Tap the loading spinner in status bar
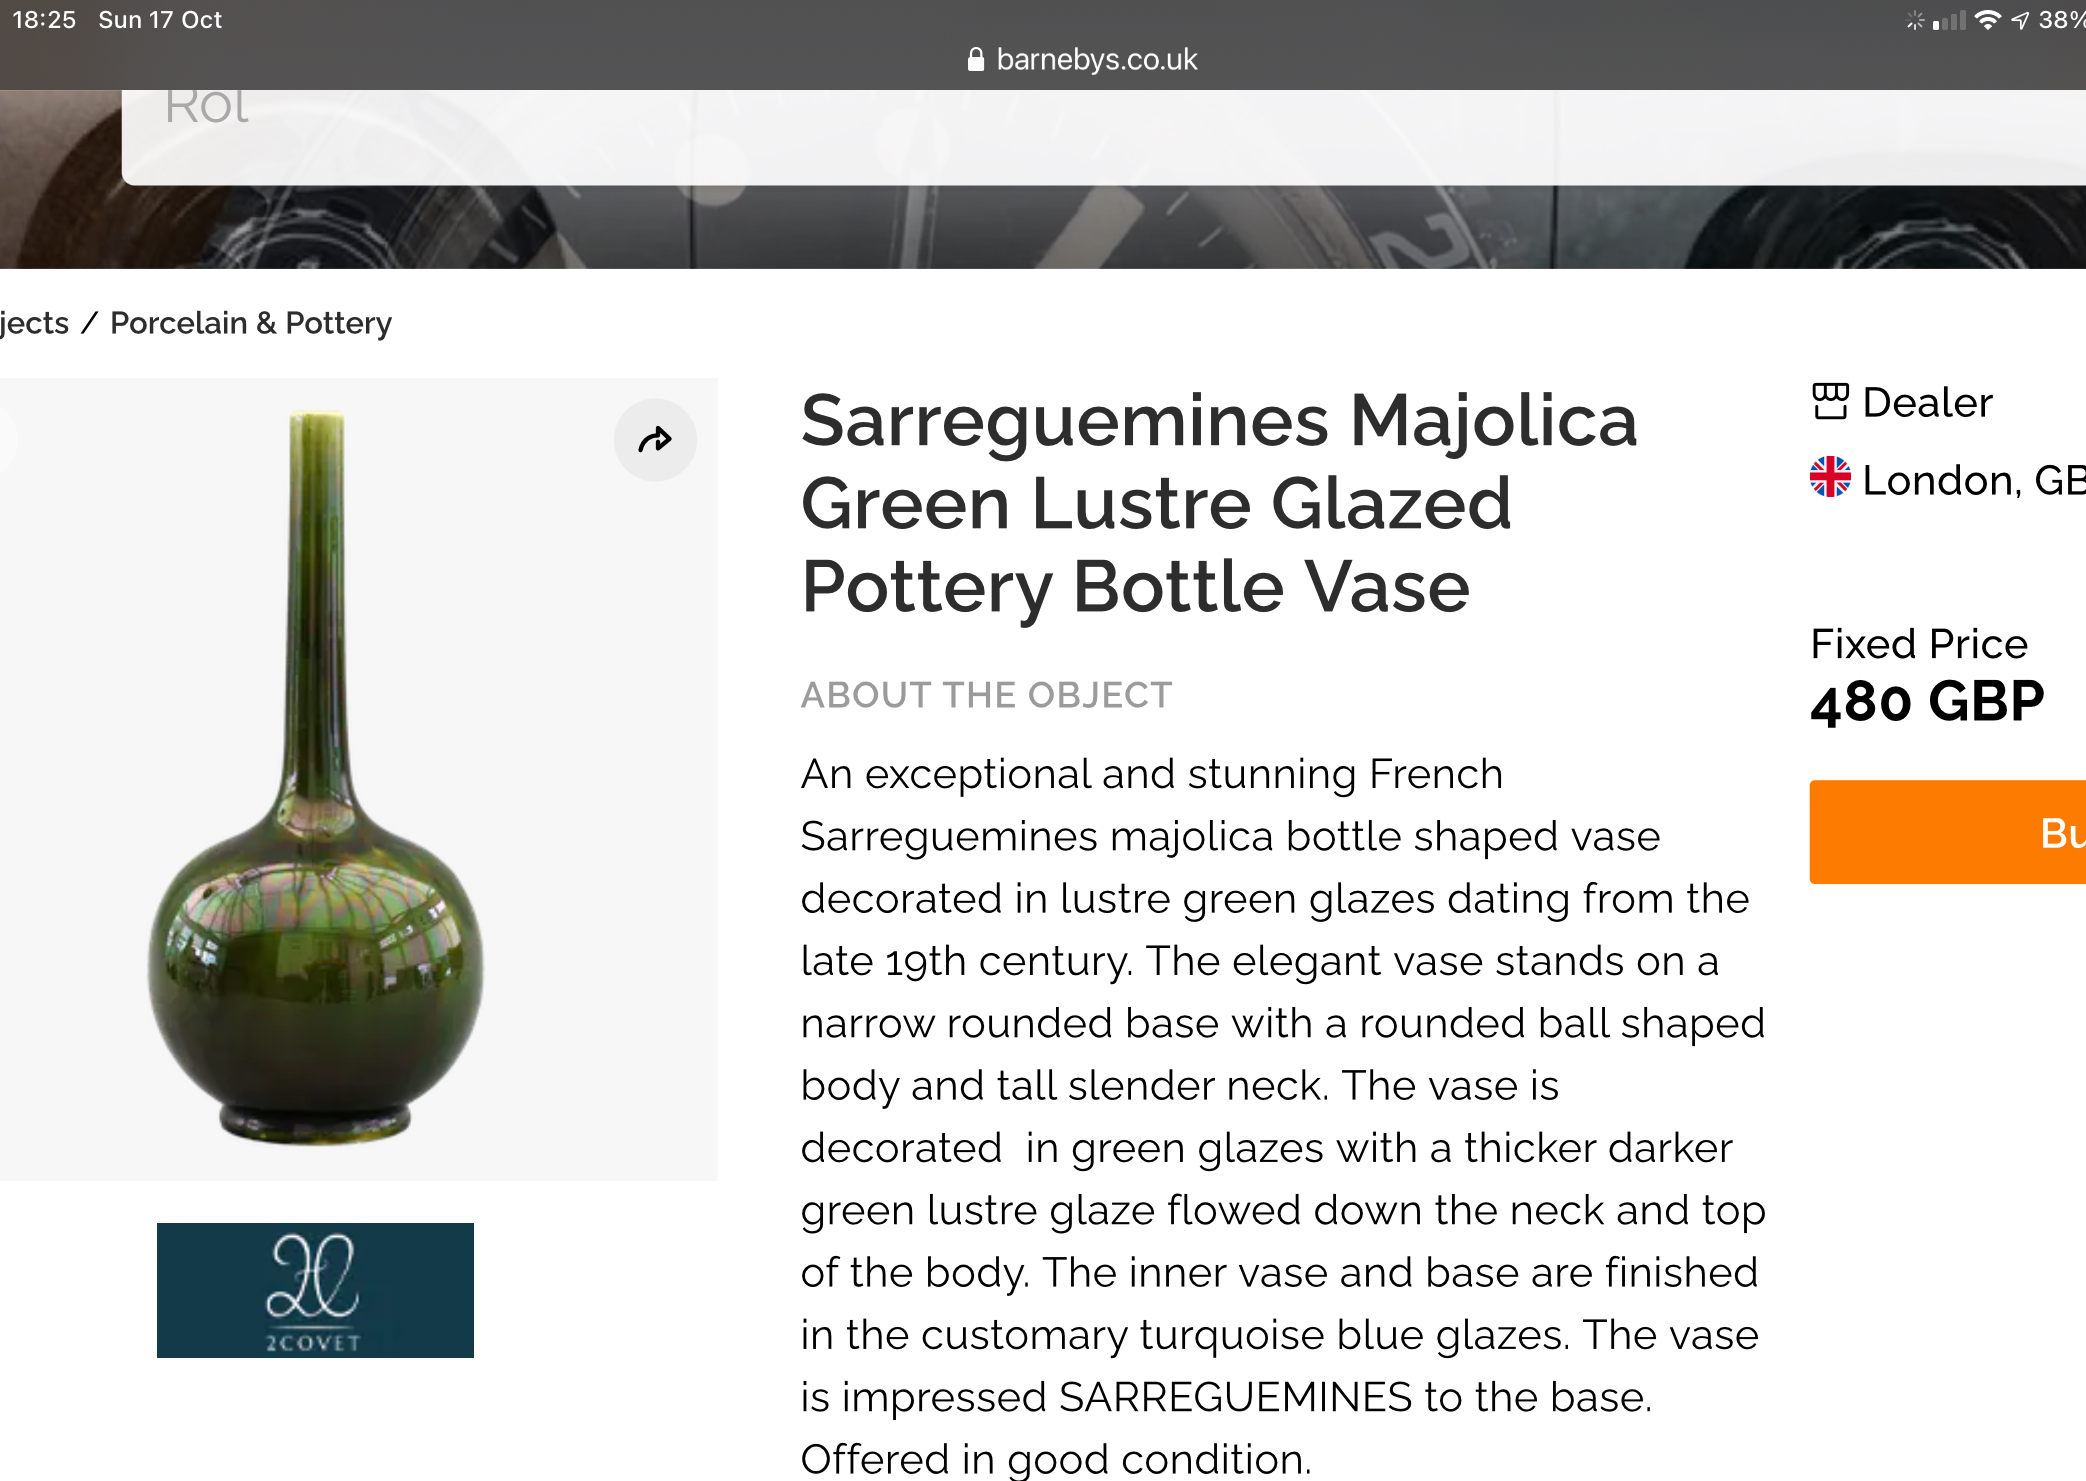This screenshot has height=1481, width=2086. click(x=1914, y=20)
